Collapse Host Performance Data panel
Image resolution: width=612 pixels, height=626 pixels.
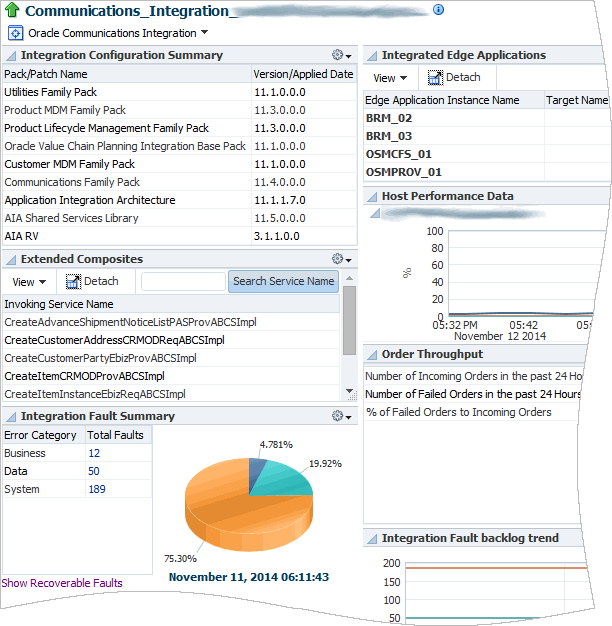click(372, 196)
